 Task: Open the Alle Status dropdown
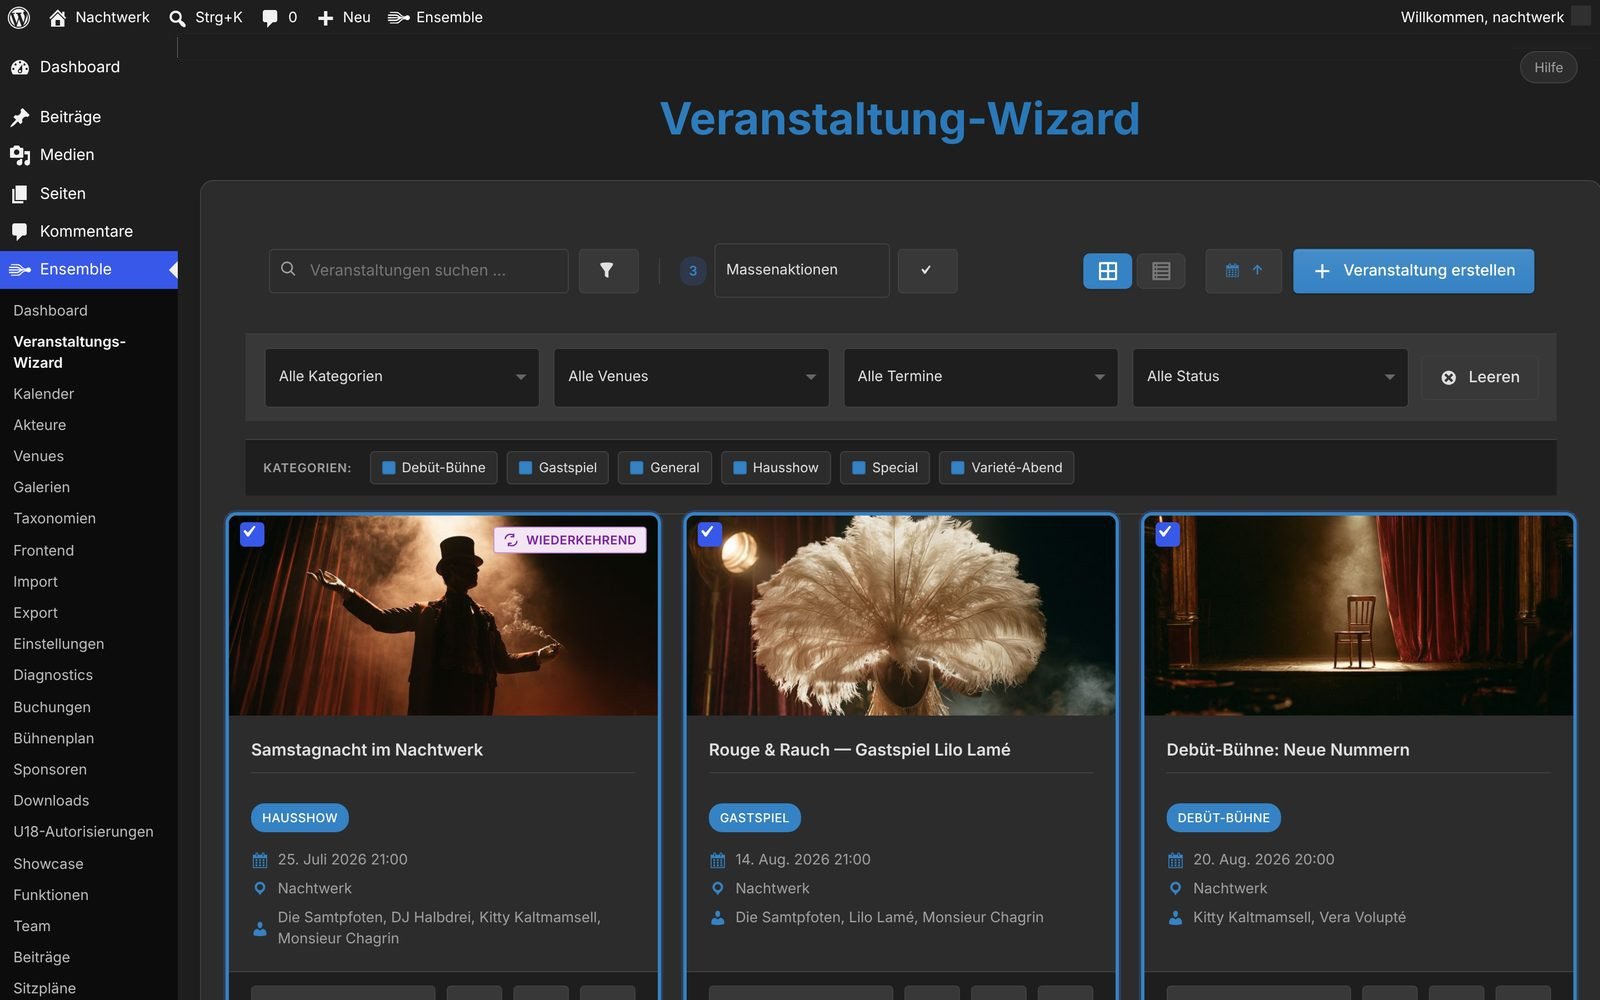point(1270,377)
